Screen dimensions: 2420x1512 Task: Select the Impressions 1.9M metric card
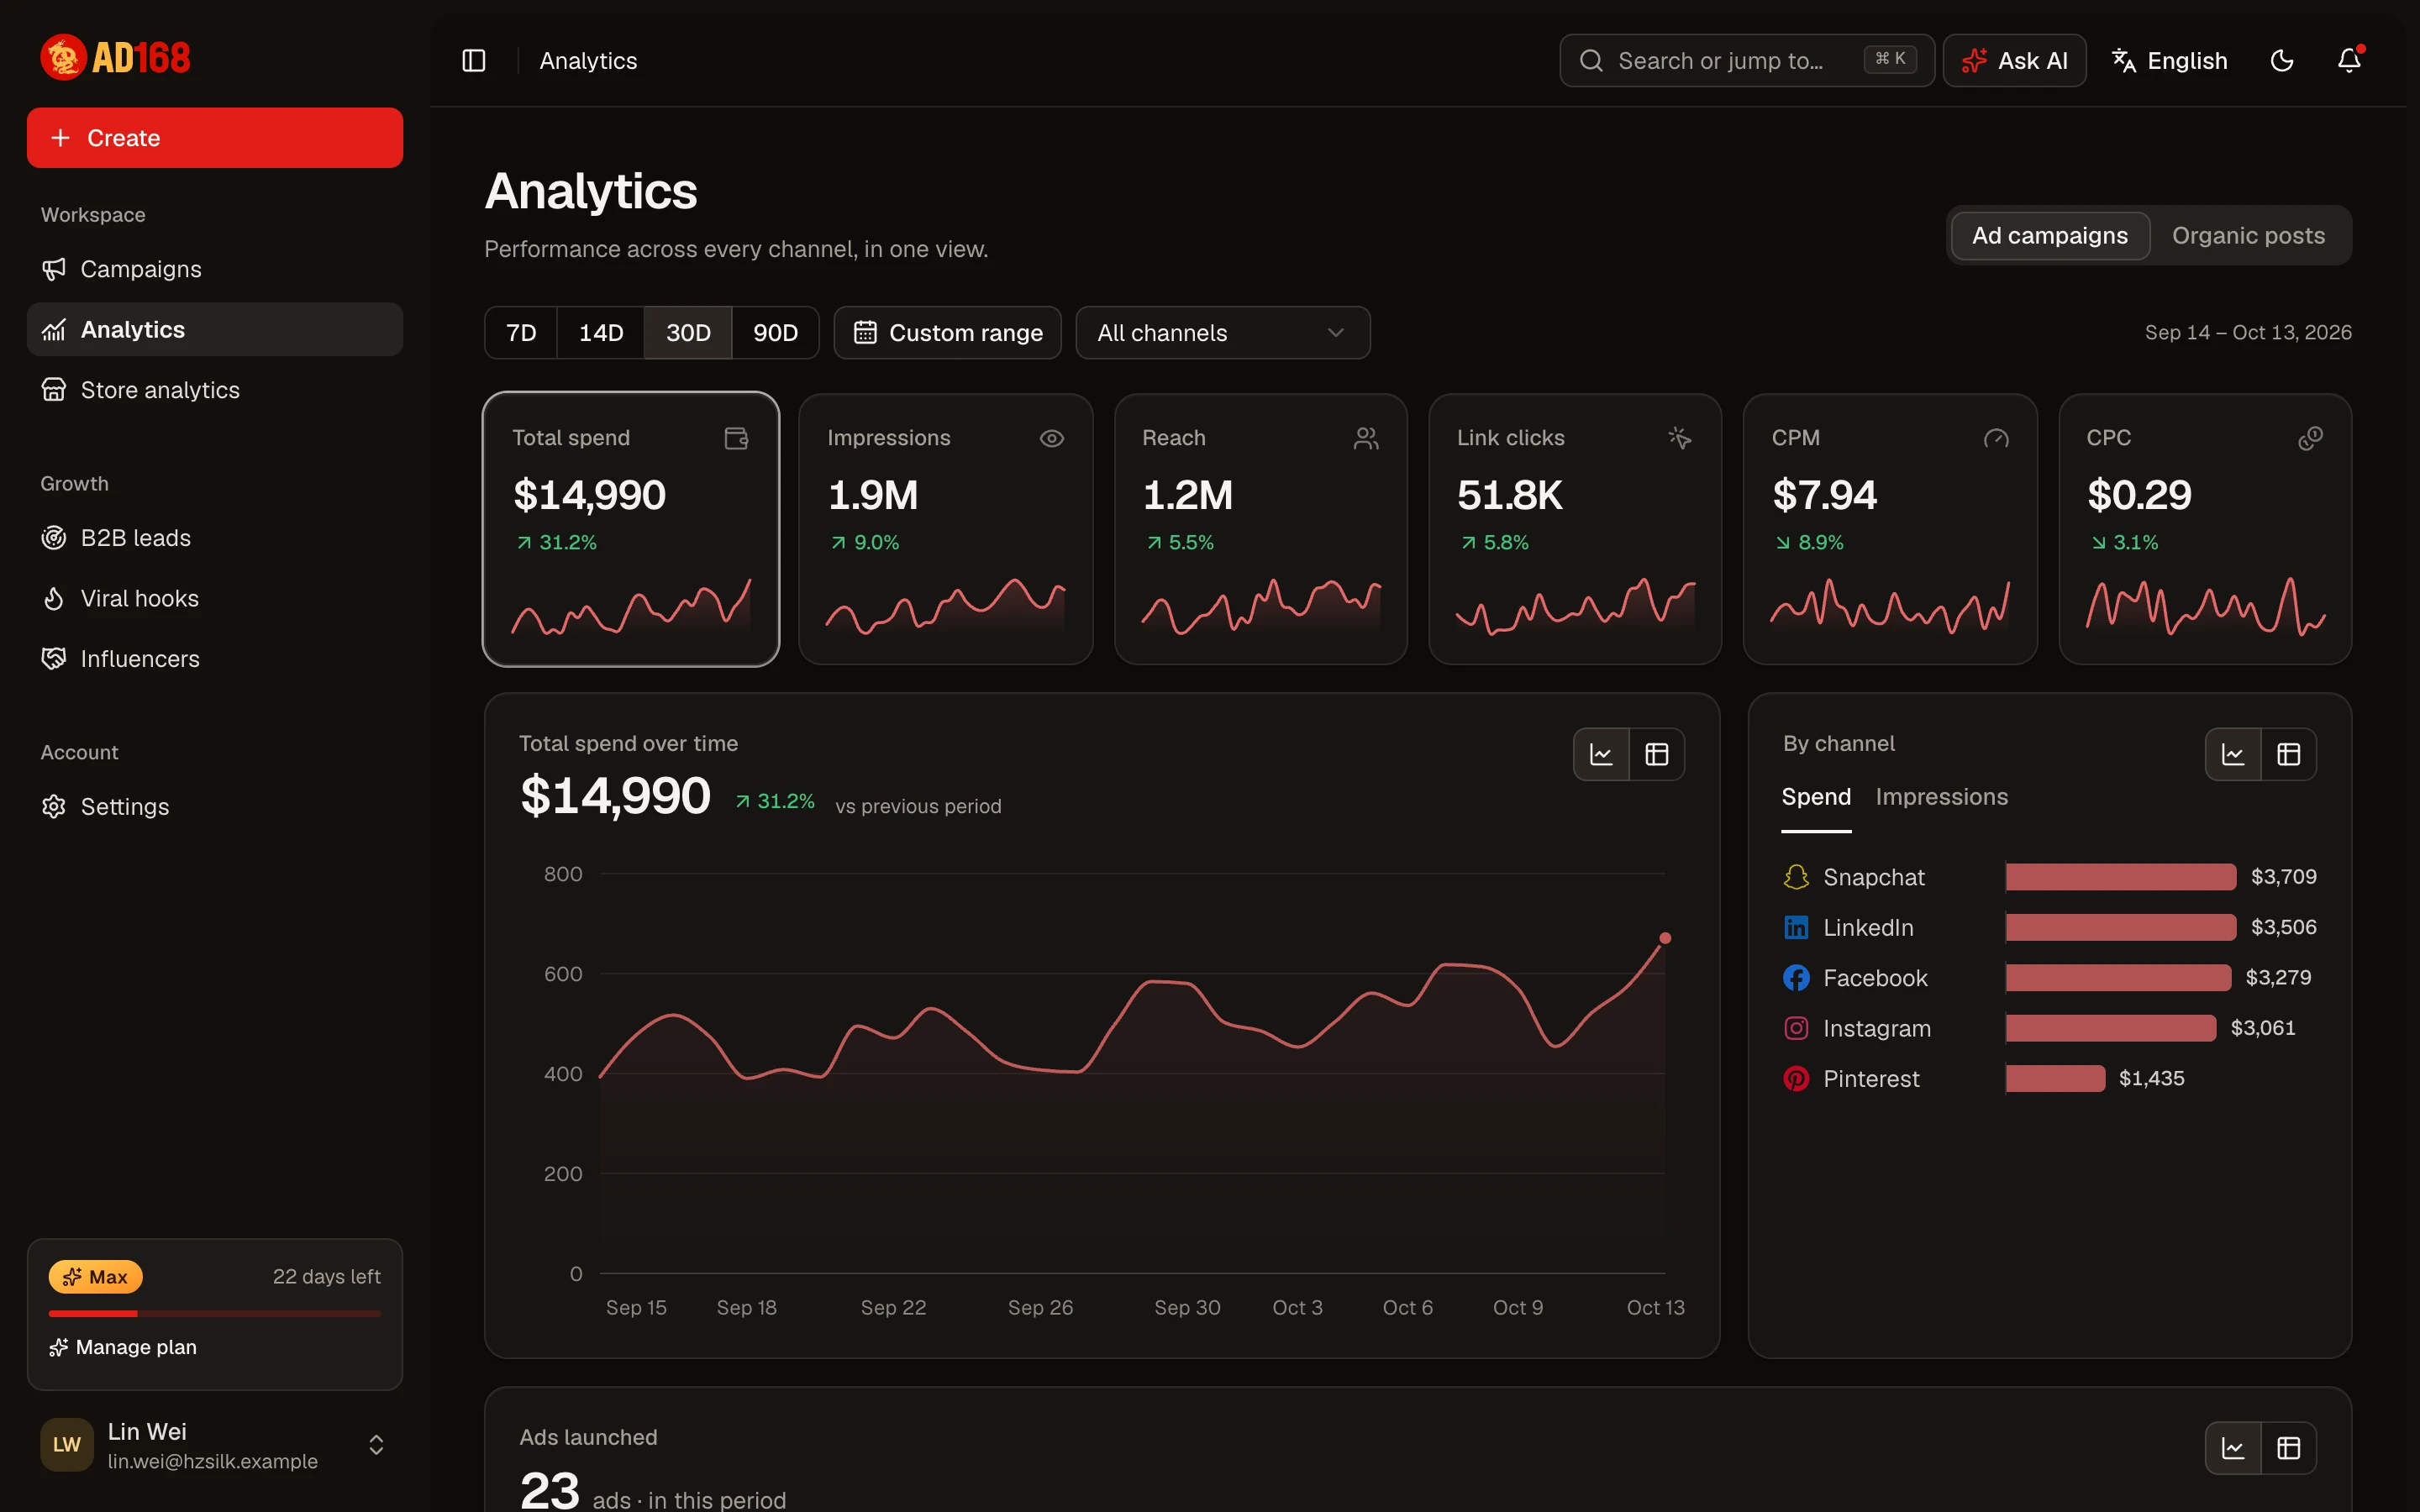[946, 529]
